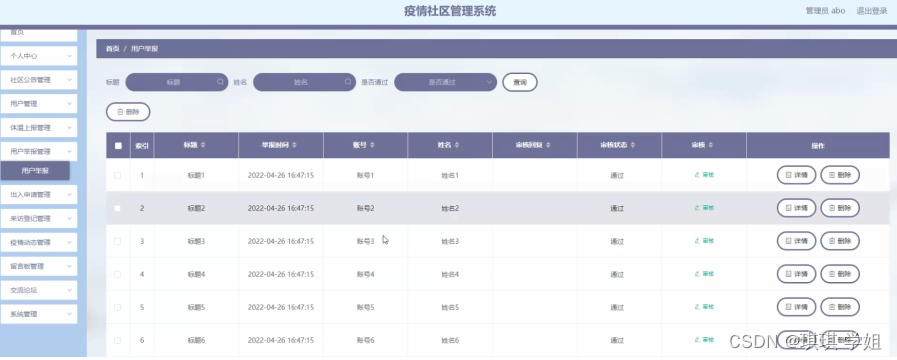Delete row 标题3 with 删除 button
This screenshot has width=897, height=360.
pyautogui.click(x=840, y=241)
